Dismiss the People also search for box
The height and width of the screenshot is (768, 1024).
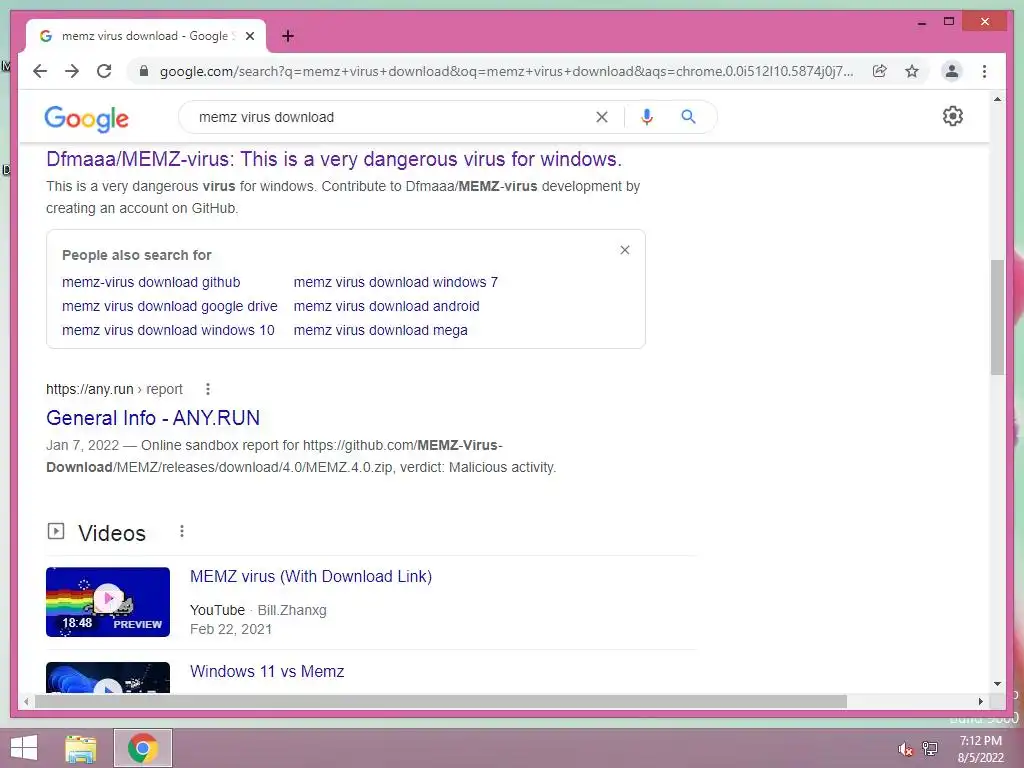pos(625,250)
